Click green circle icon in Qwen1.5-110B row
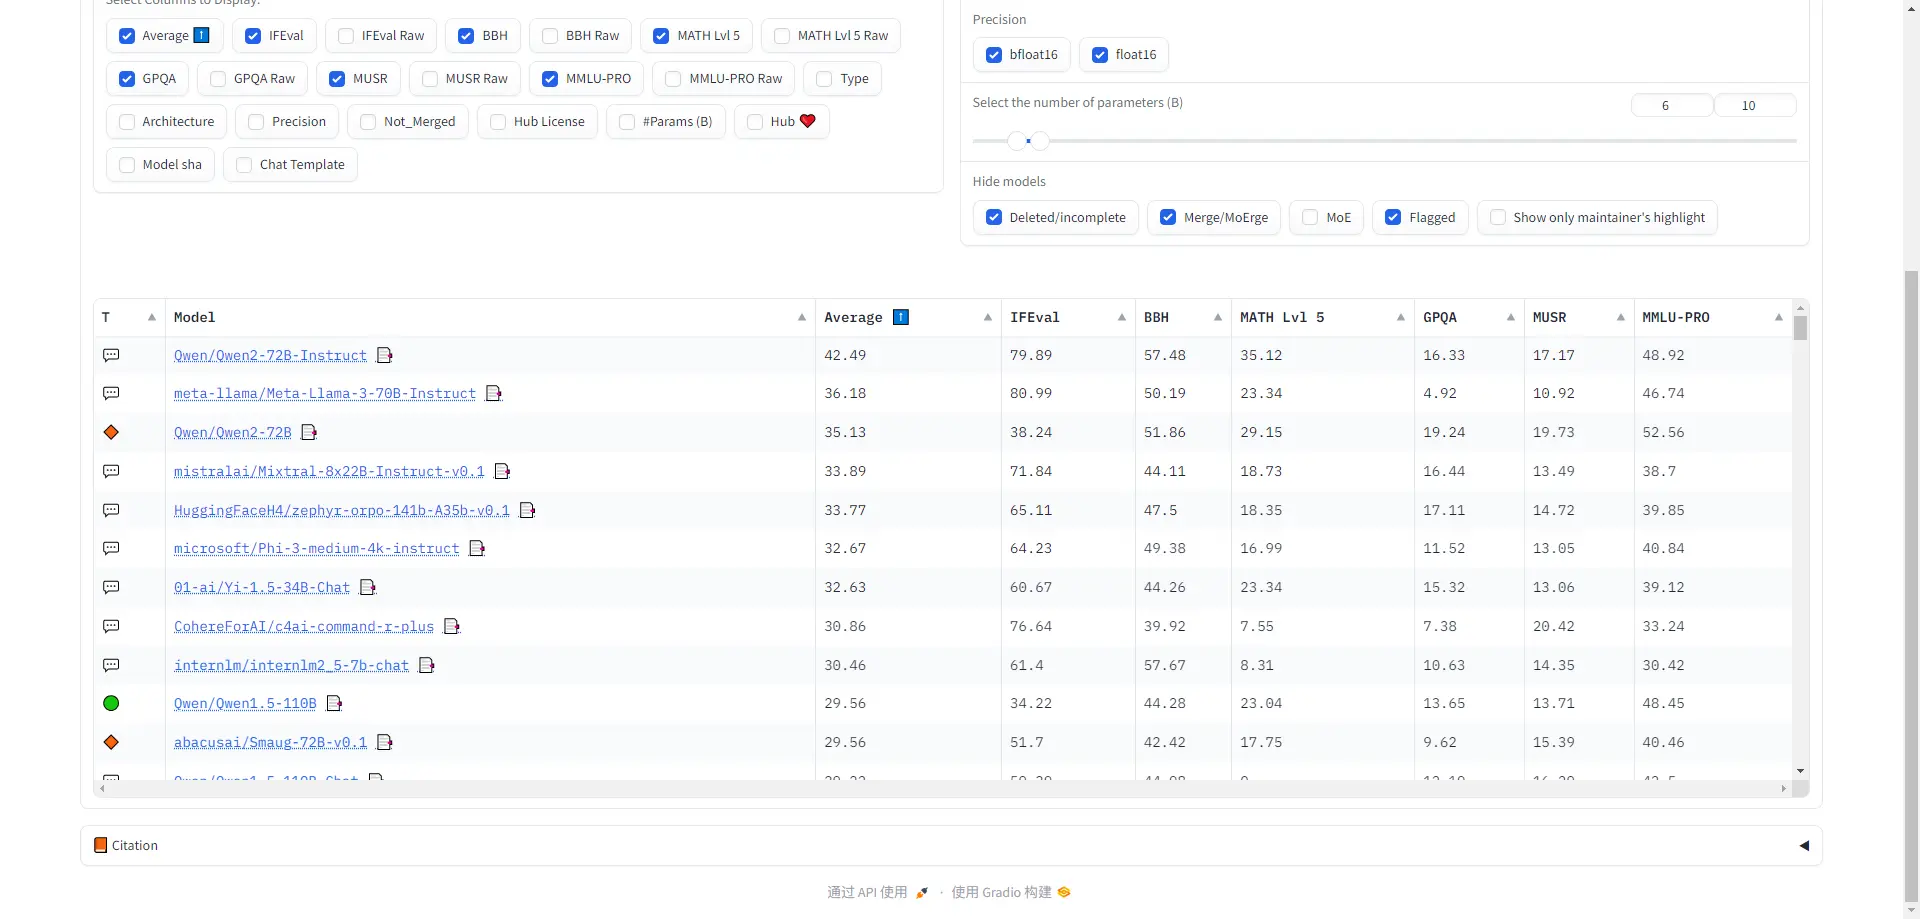This screenshot has height=919, width=1920. 111,703
